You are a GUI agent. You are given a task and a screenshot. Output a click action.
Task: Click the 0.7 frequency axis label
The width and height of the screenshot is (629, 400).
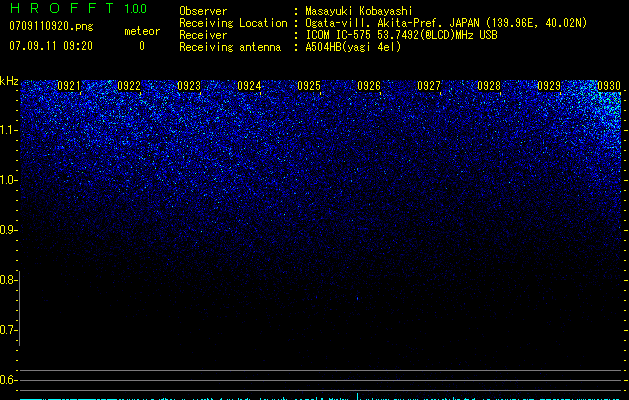coord(8,330)
